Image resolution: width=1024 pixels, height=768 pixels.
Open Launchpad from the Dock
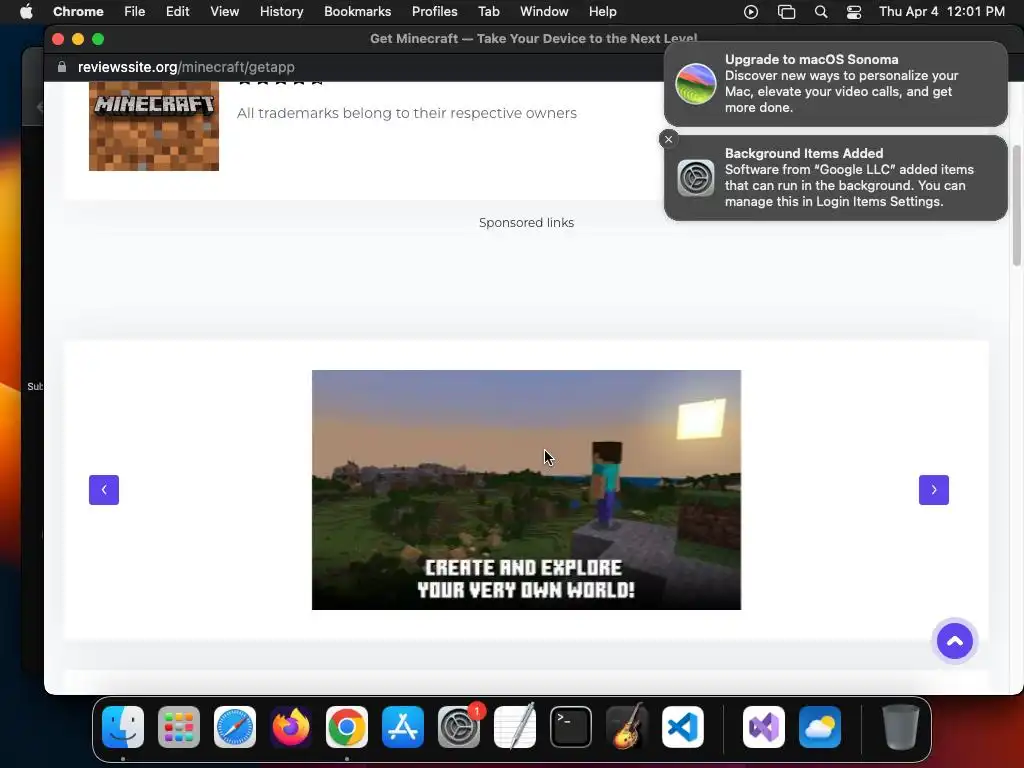(x=179, y=727)
